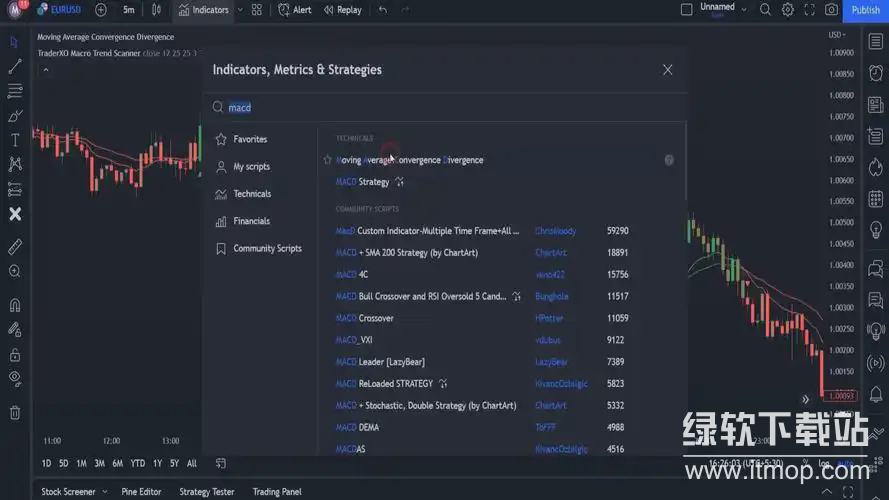Image resolution: width=889 pixels, height=500 pixels.
Task: Select the text annotation tool
Action: click(15, 140)
